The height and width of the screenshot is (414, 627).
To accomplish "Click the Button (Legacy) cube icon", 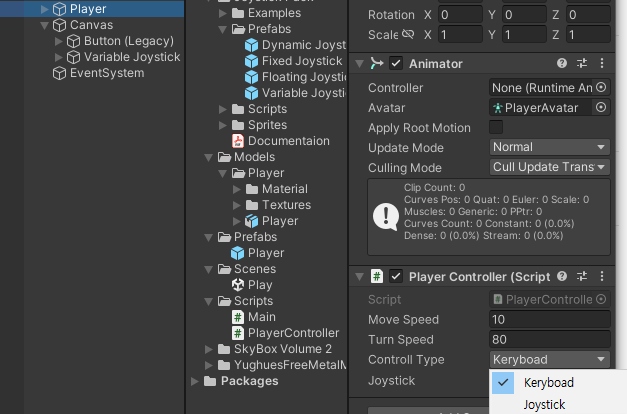I will [x=73, y=41].
